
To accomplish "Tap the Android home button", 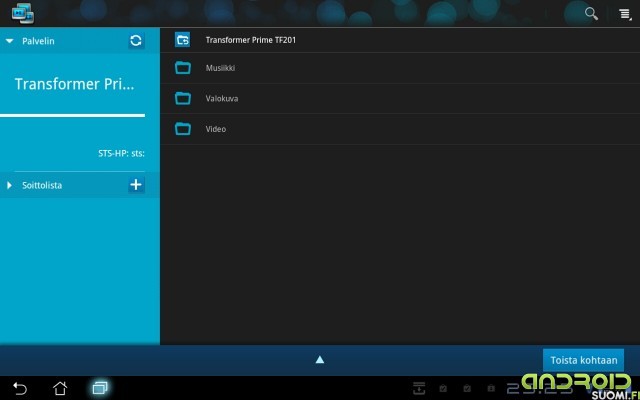I will pos(60,388).
